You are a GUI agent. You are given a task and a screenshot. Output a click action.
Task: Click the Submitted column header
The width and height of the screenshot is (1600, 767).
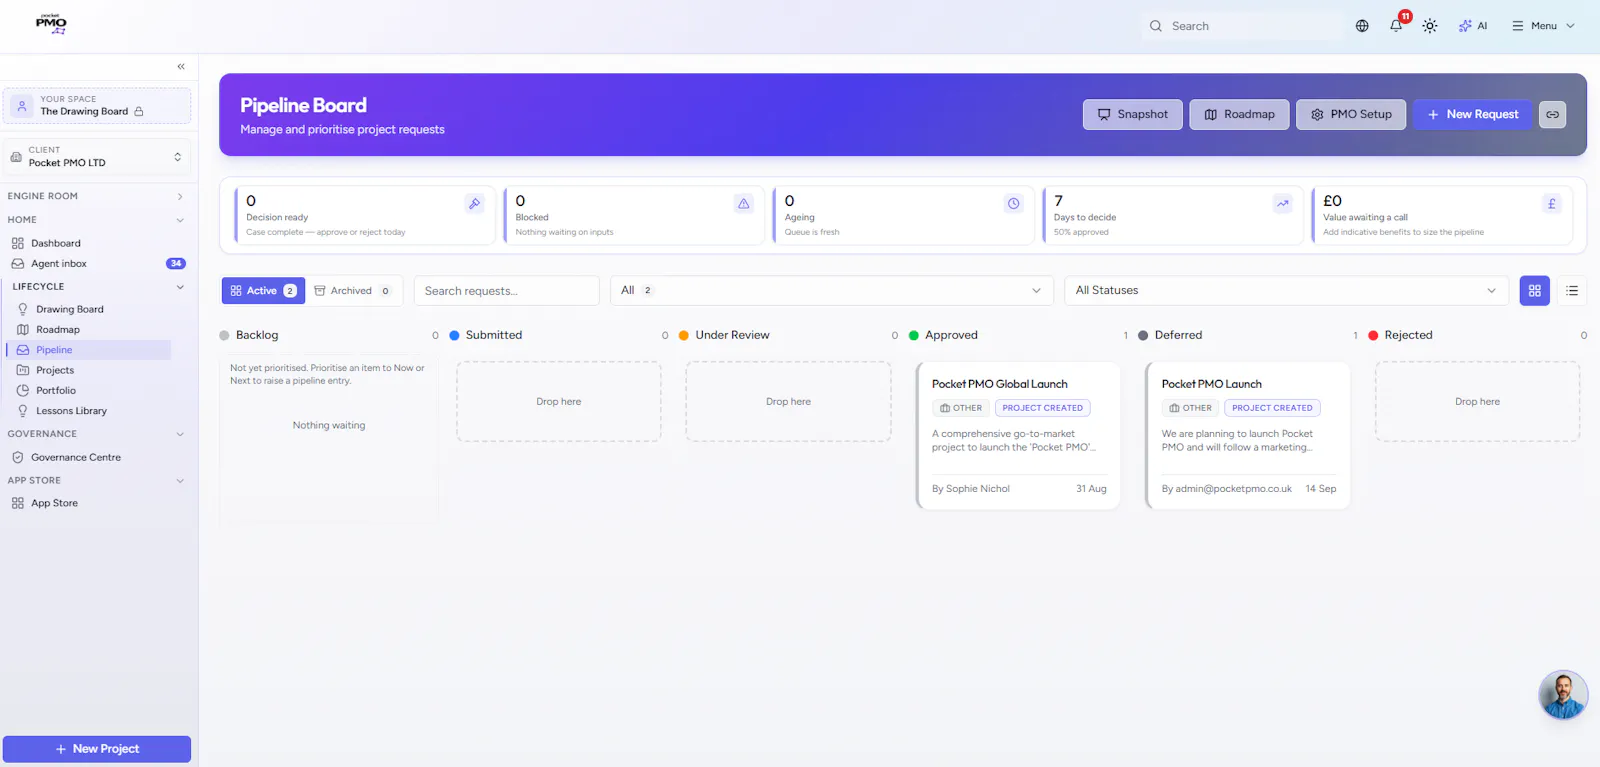(494, 336)
